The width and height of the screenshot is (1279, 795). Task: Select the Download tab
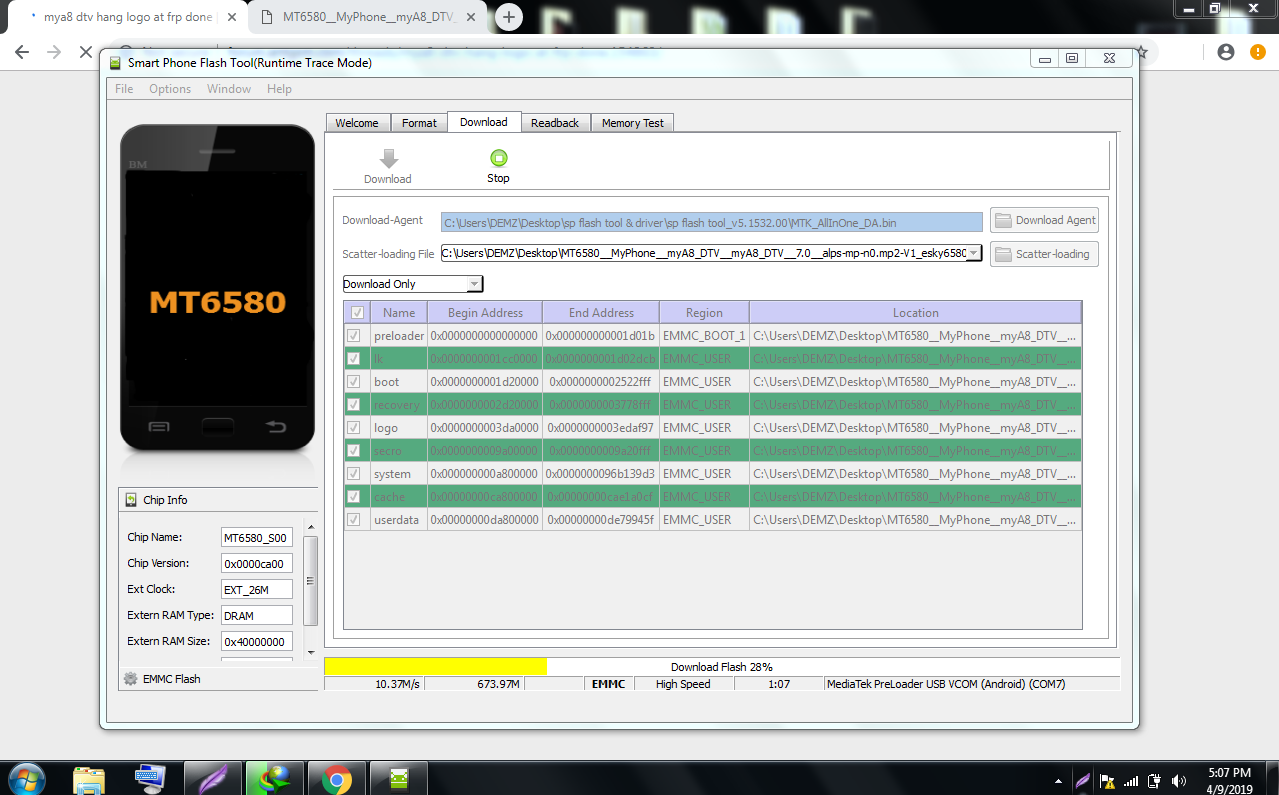click(484, 122)
